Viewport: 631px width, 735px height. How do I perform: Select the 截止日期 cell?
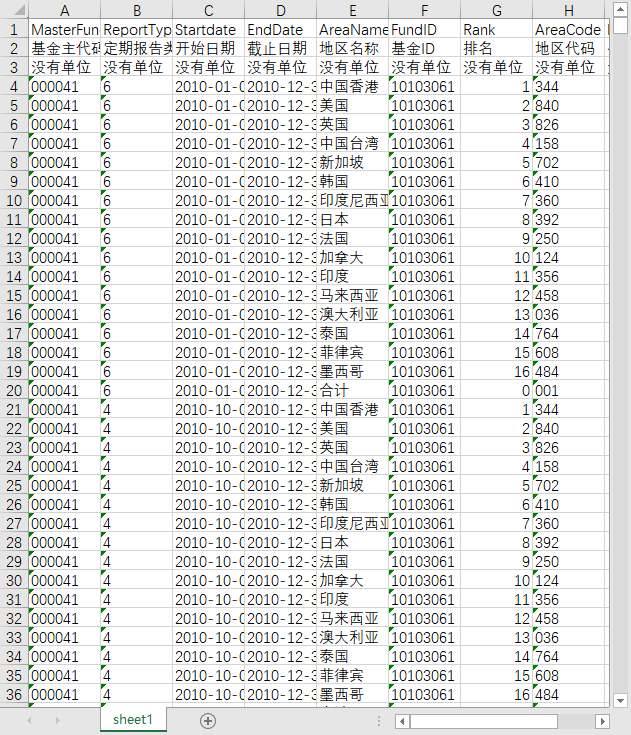[x=281, y=48]
